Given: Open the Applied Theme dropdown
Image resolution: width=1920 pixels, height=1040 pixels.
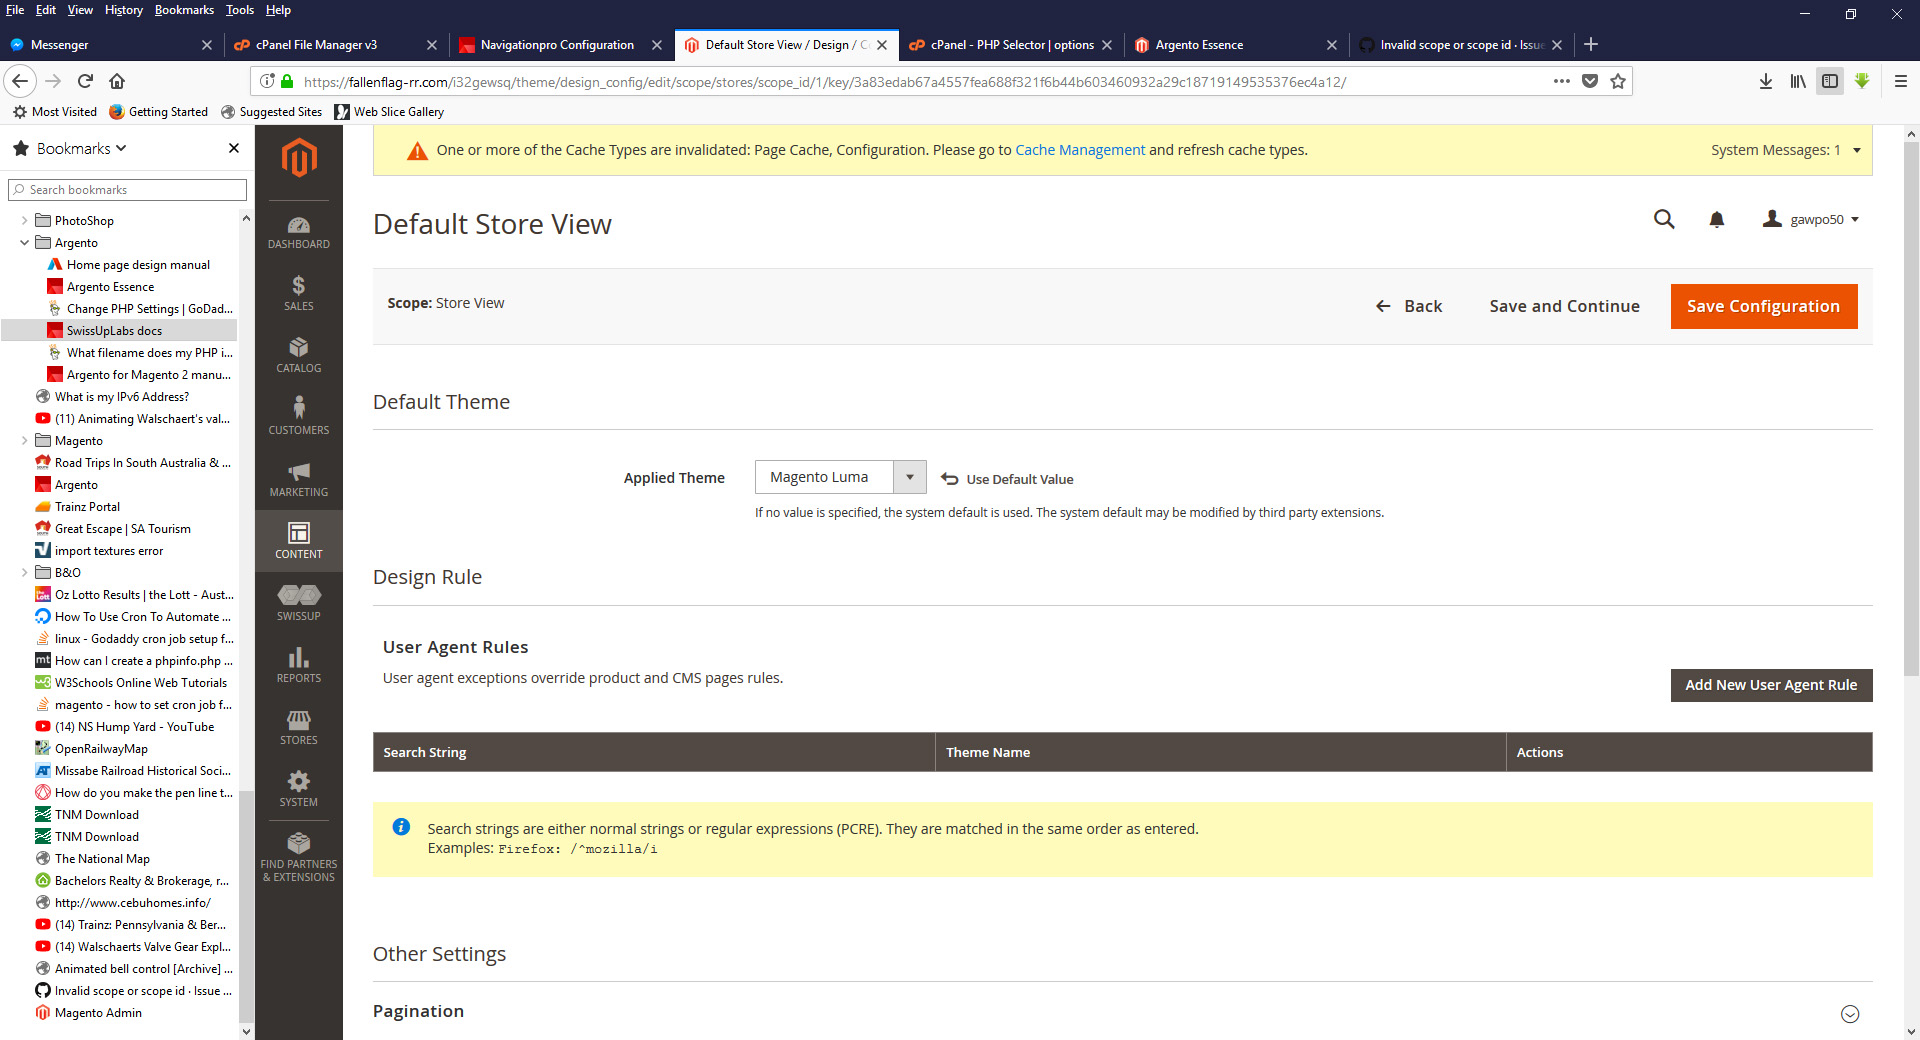Looking at the screenshot, I should (909, 477).
